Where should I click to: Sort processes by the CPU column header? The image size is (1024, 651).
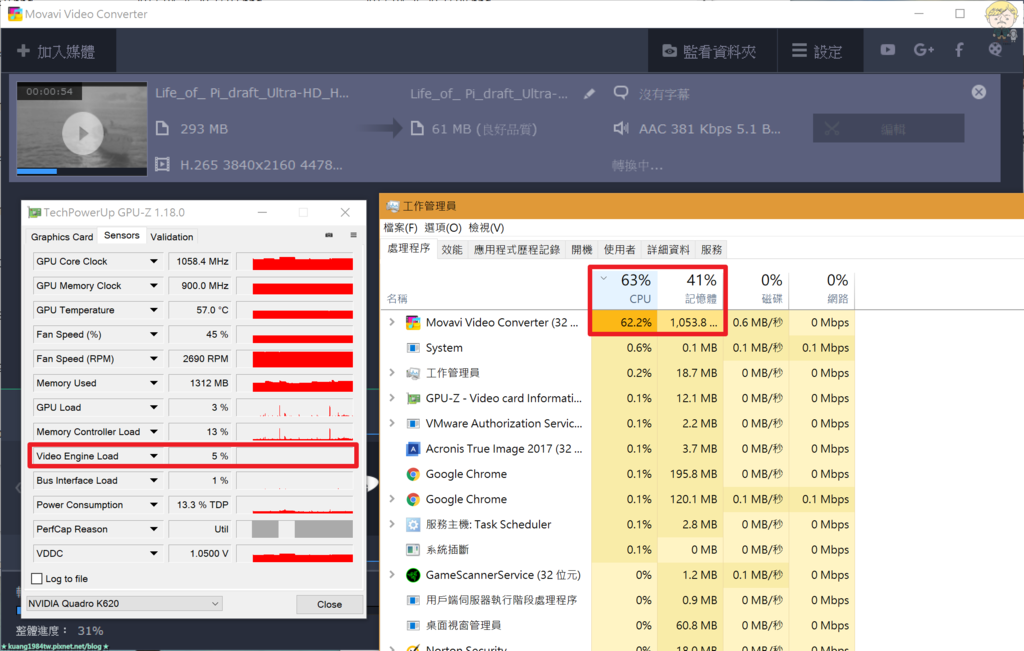point(625,288)
